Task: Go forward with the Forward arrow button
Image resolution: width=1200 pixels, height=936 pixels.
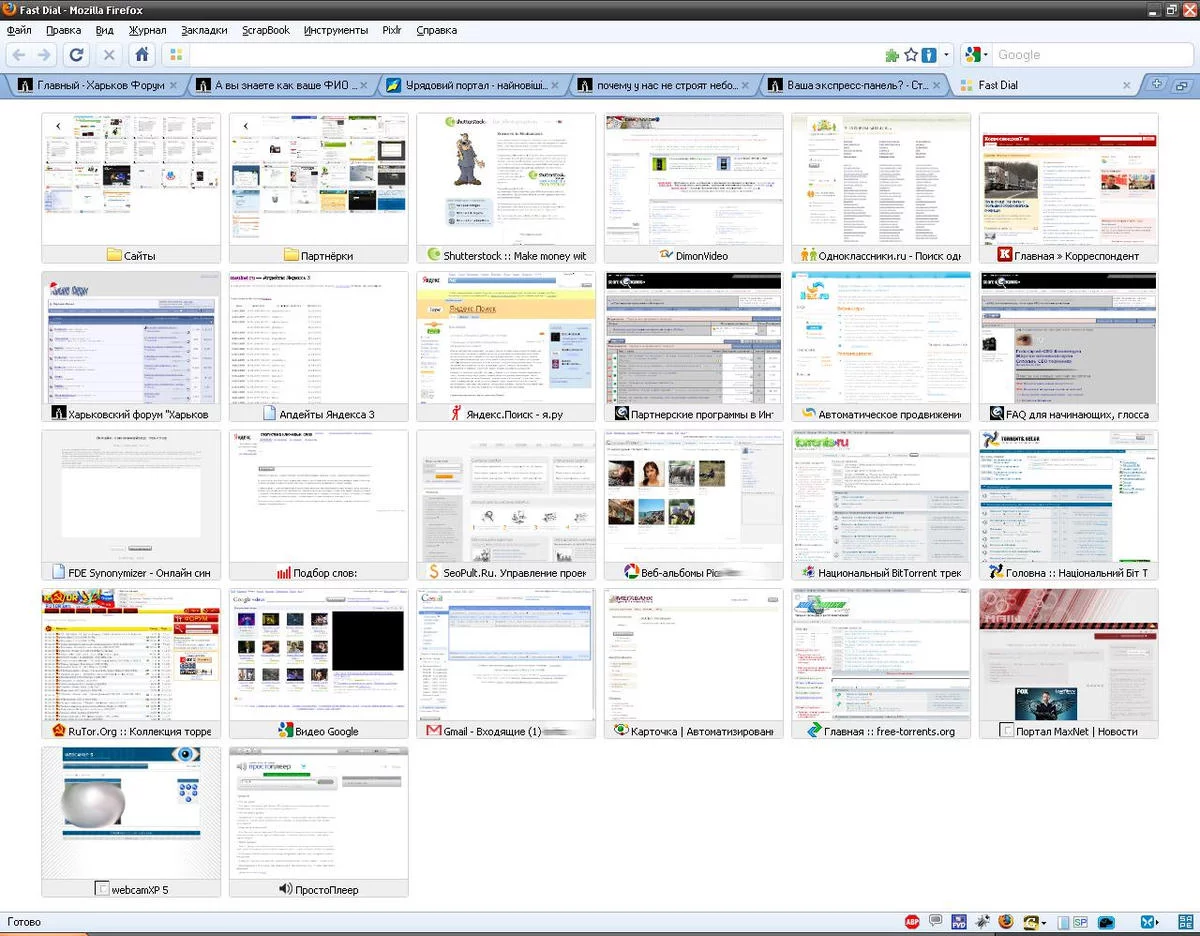Action: click(x=43, y=55)
